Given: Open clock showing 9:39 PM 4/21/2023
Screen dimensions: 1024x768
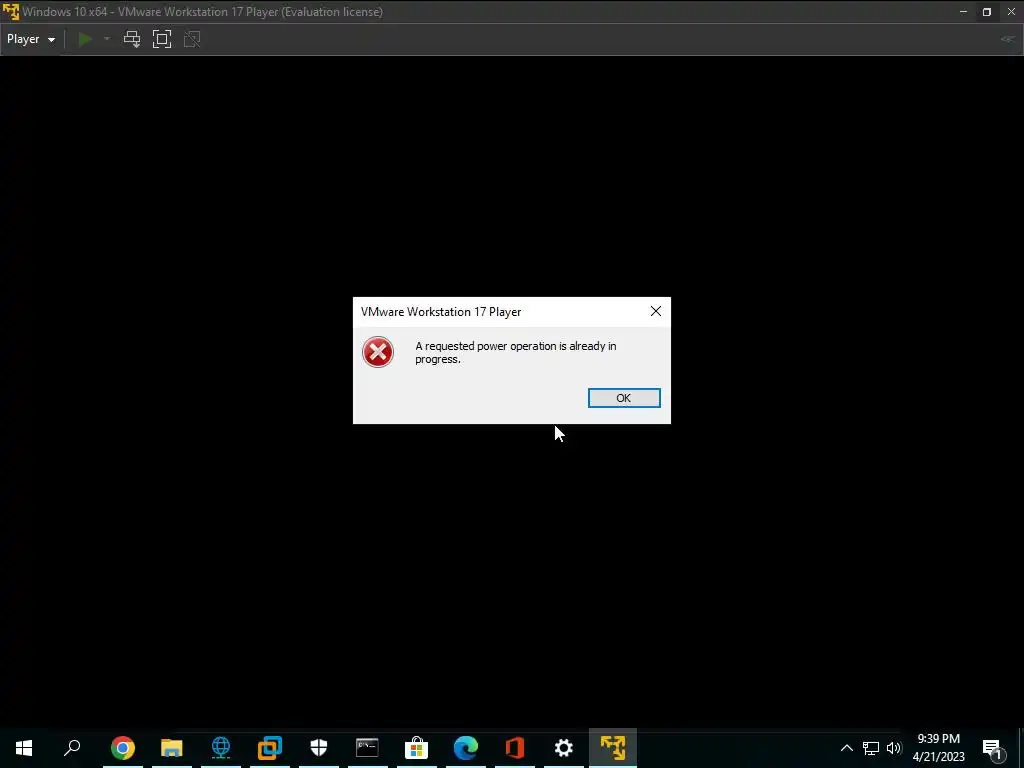Looking at the screenshot, I should coord(938,748).
